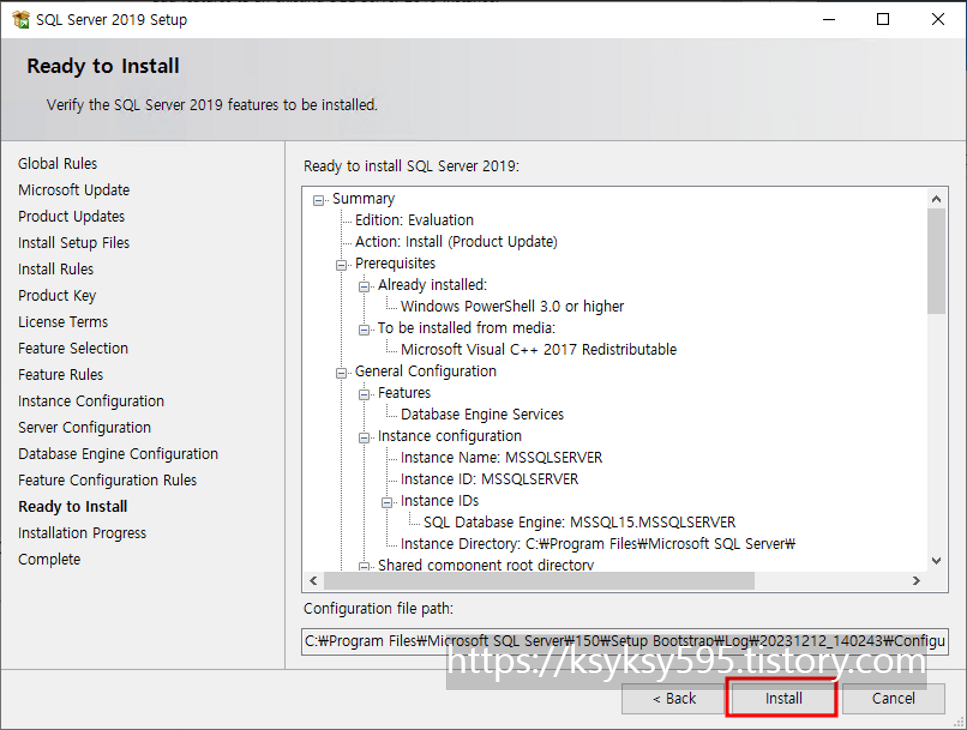Minimize the setup window
Viewport: 967px width, 730px height.
pos(829,19)
